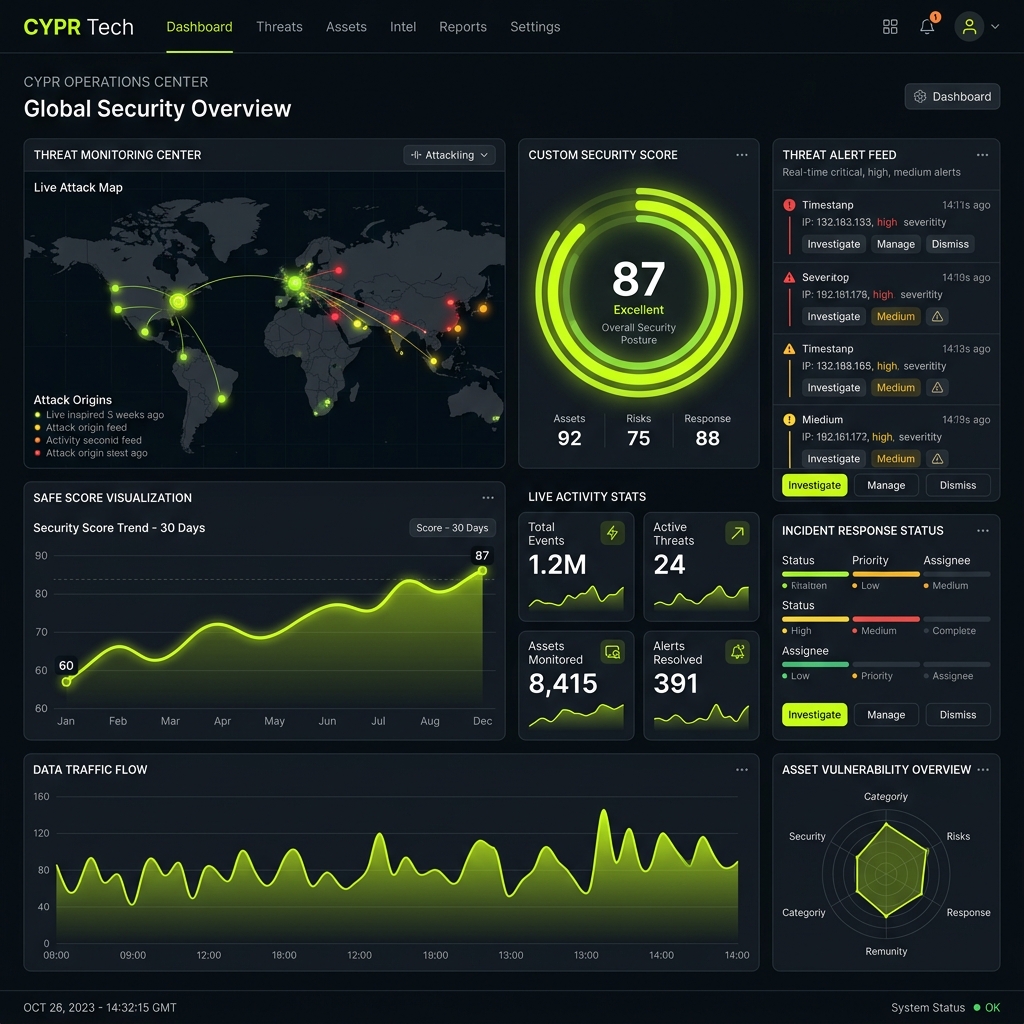Open Asset Vulnerability Overview options menu
1024x1024 pixels.
[983, 769]
